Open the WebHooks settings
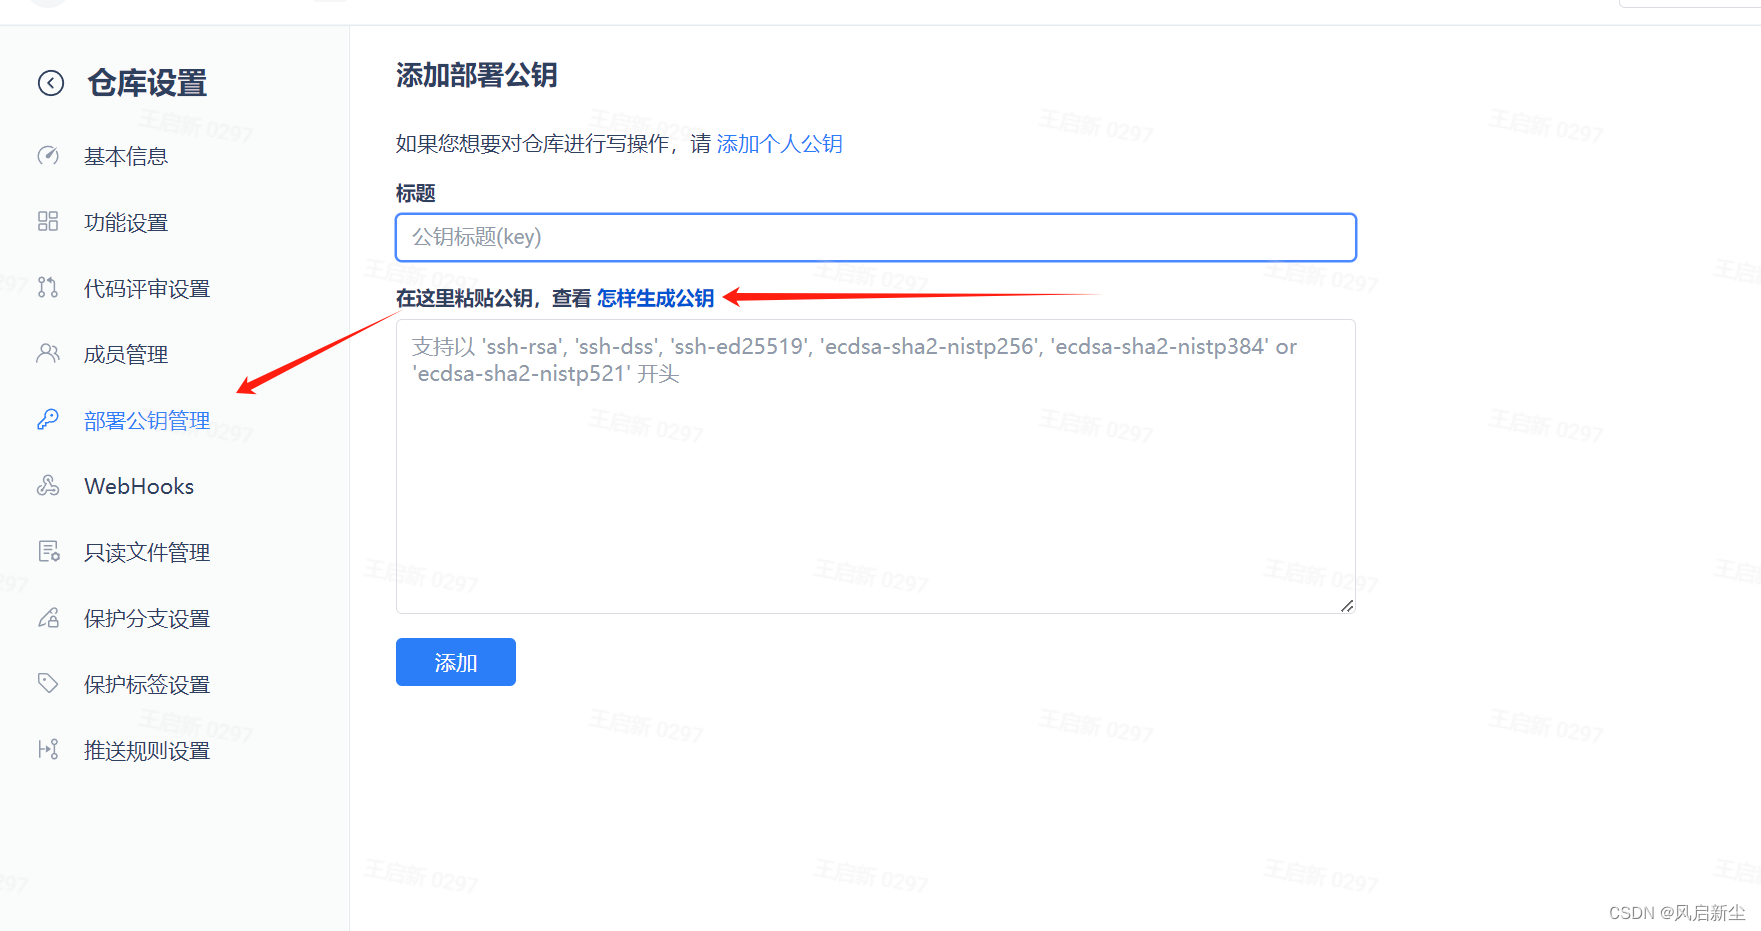The height and width of the screenshot is (931, 1761). 139,486
